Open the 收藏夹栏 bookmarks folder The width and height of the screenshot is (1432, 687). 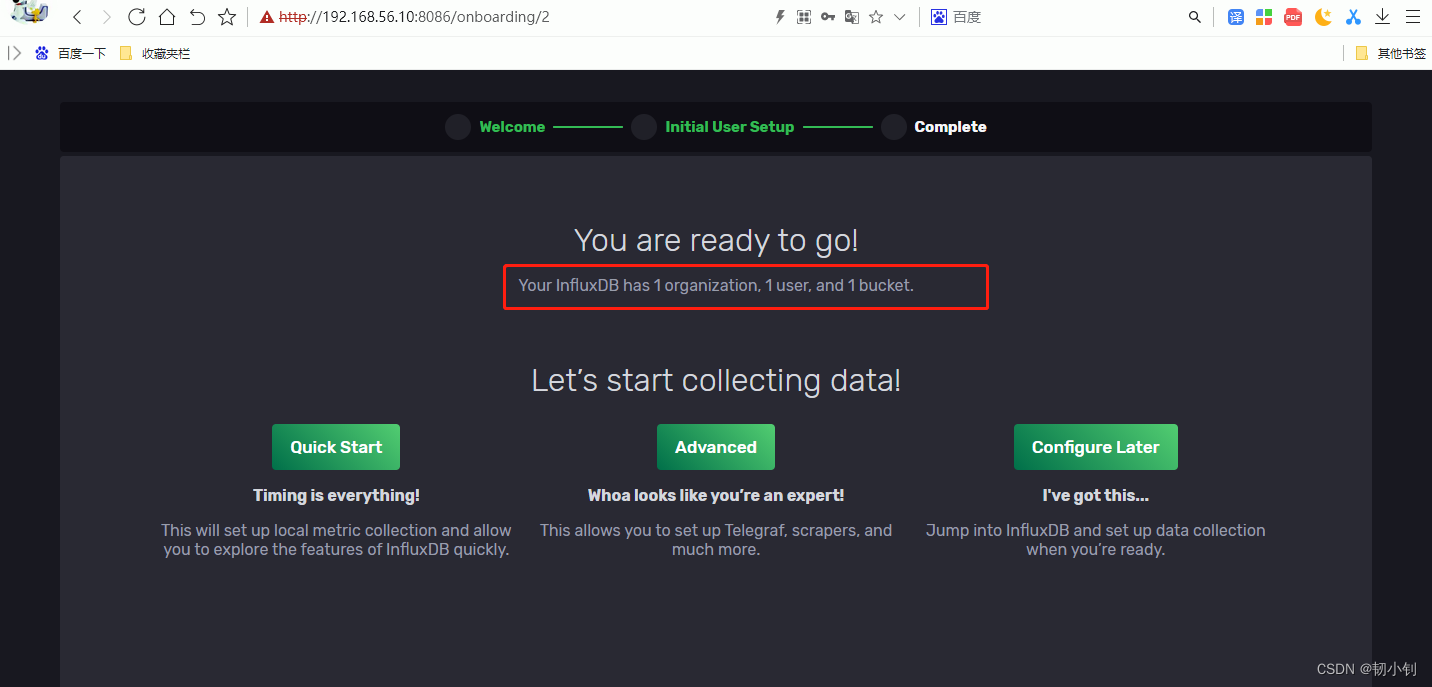click(155, 54)
